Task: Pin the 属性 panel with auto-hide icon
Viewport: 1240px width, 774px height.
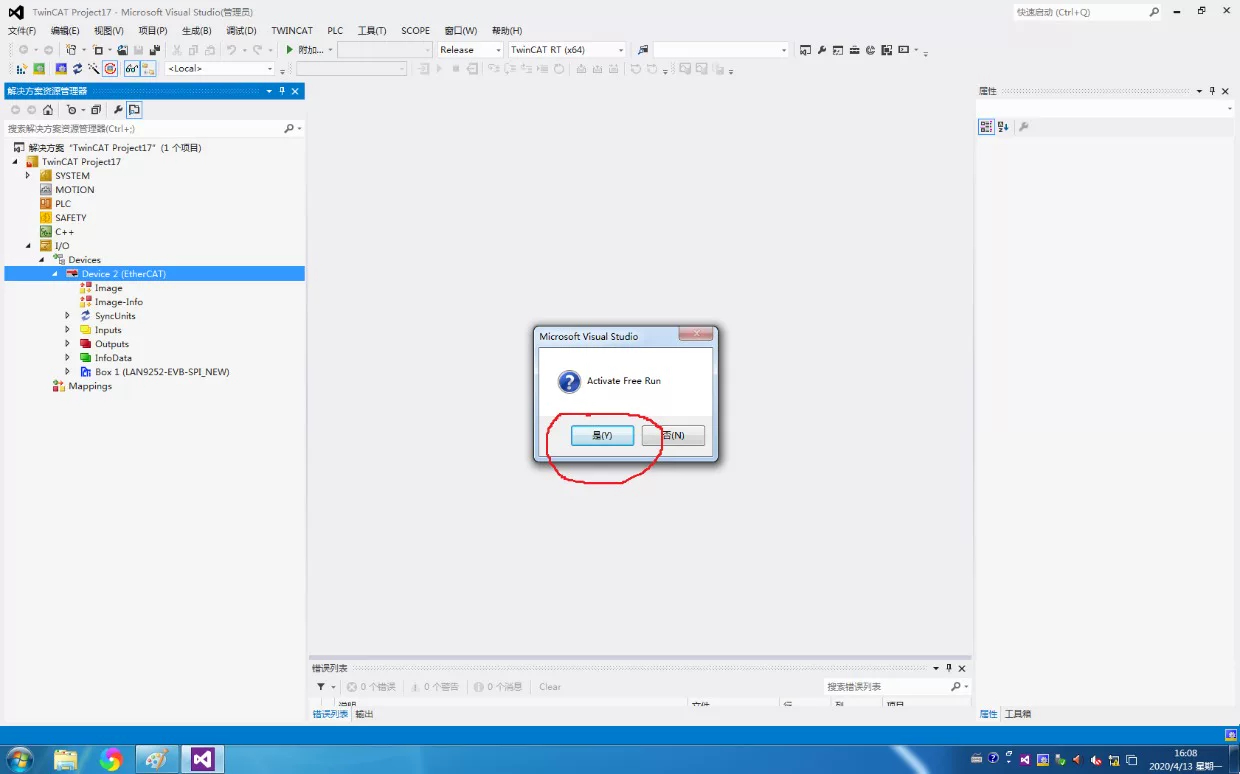Action: (1212, 91)
